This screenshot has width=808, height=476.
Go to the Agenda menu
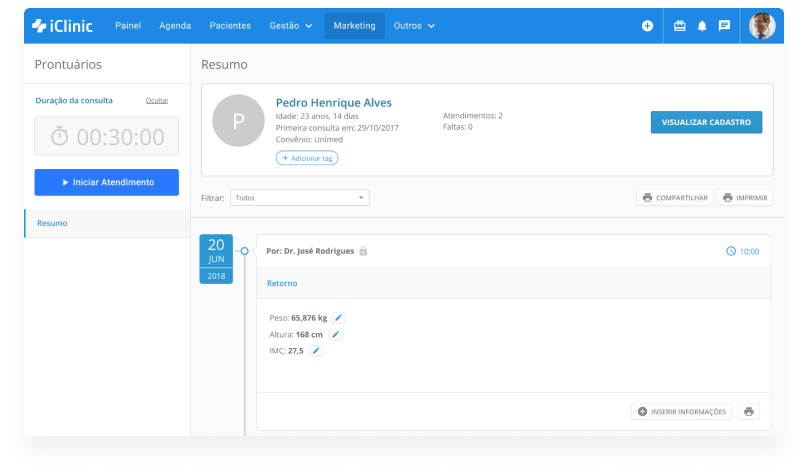click(175, 26)
